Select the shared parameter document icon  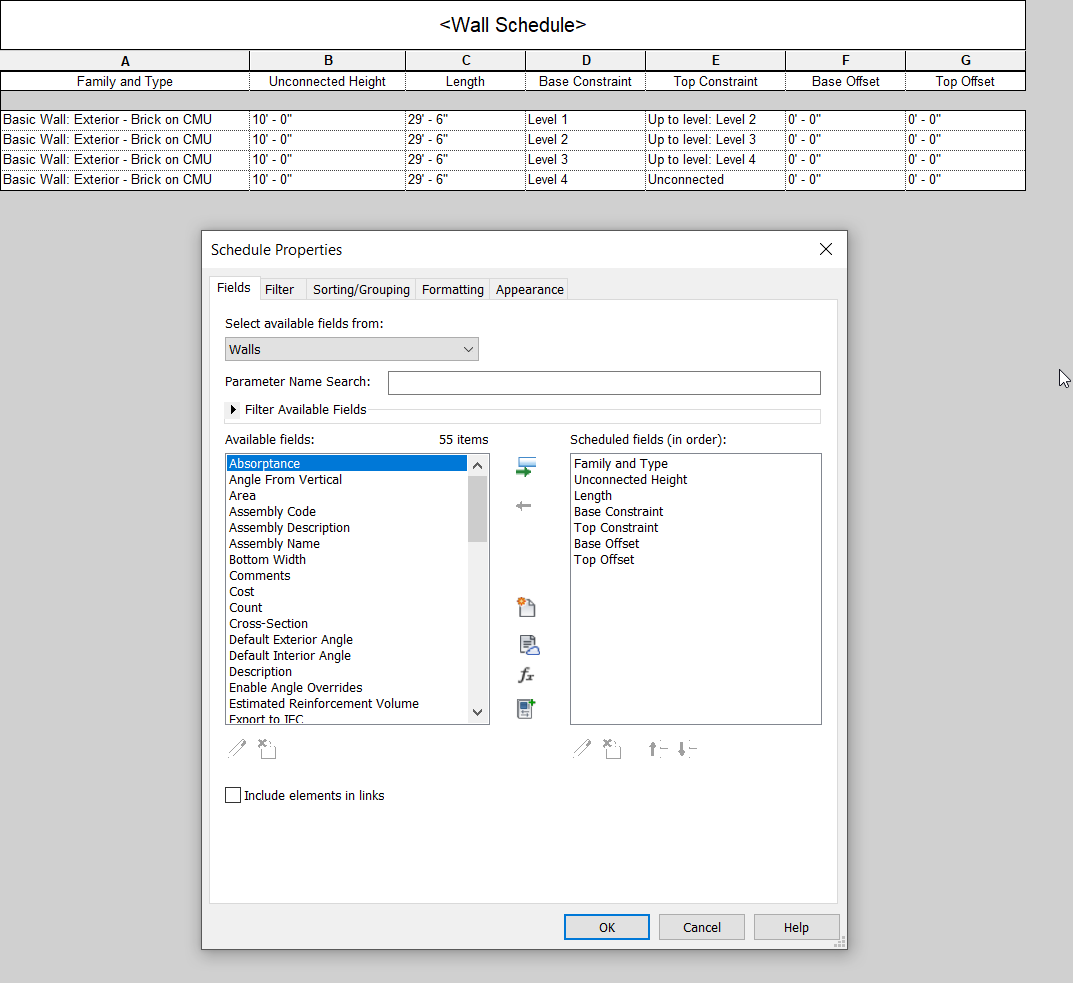[528, 645]
